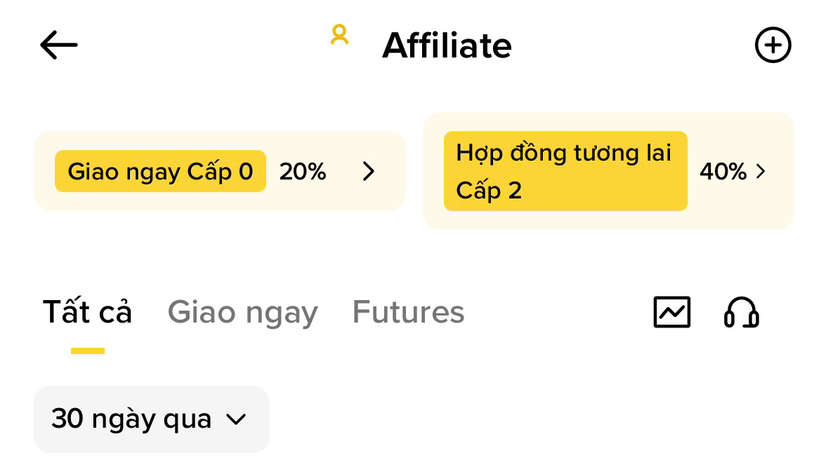Click the plus circle add icon
The width and height of the screenshot is (828, 474).
pos(772,45)
